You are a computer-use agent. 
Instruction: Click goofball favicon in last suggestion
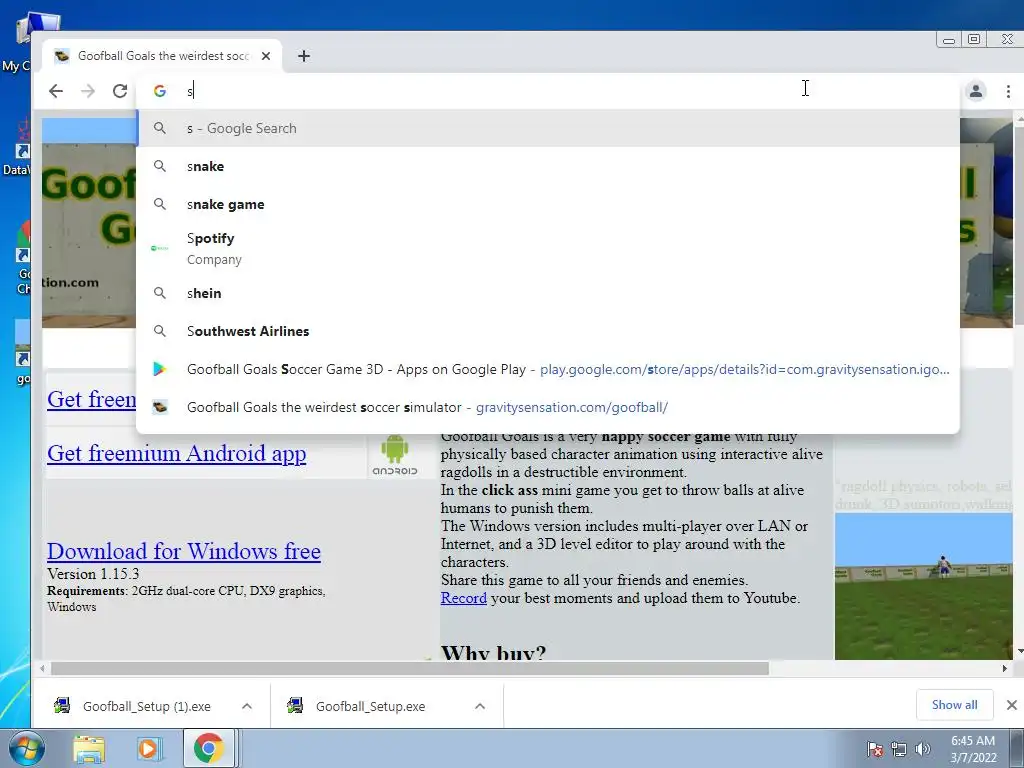(159, 407)
